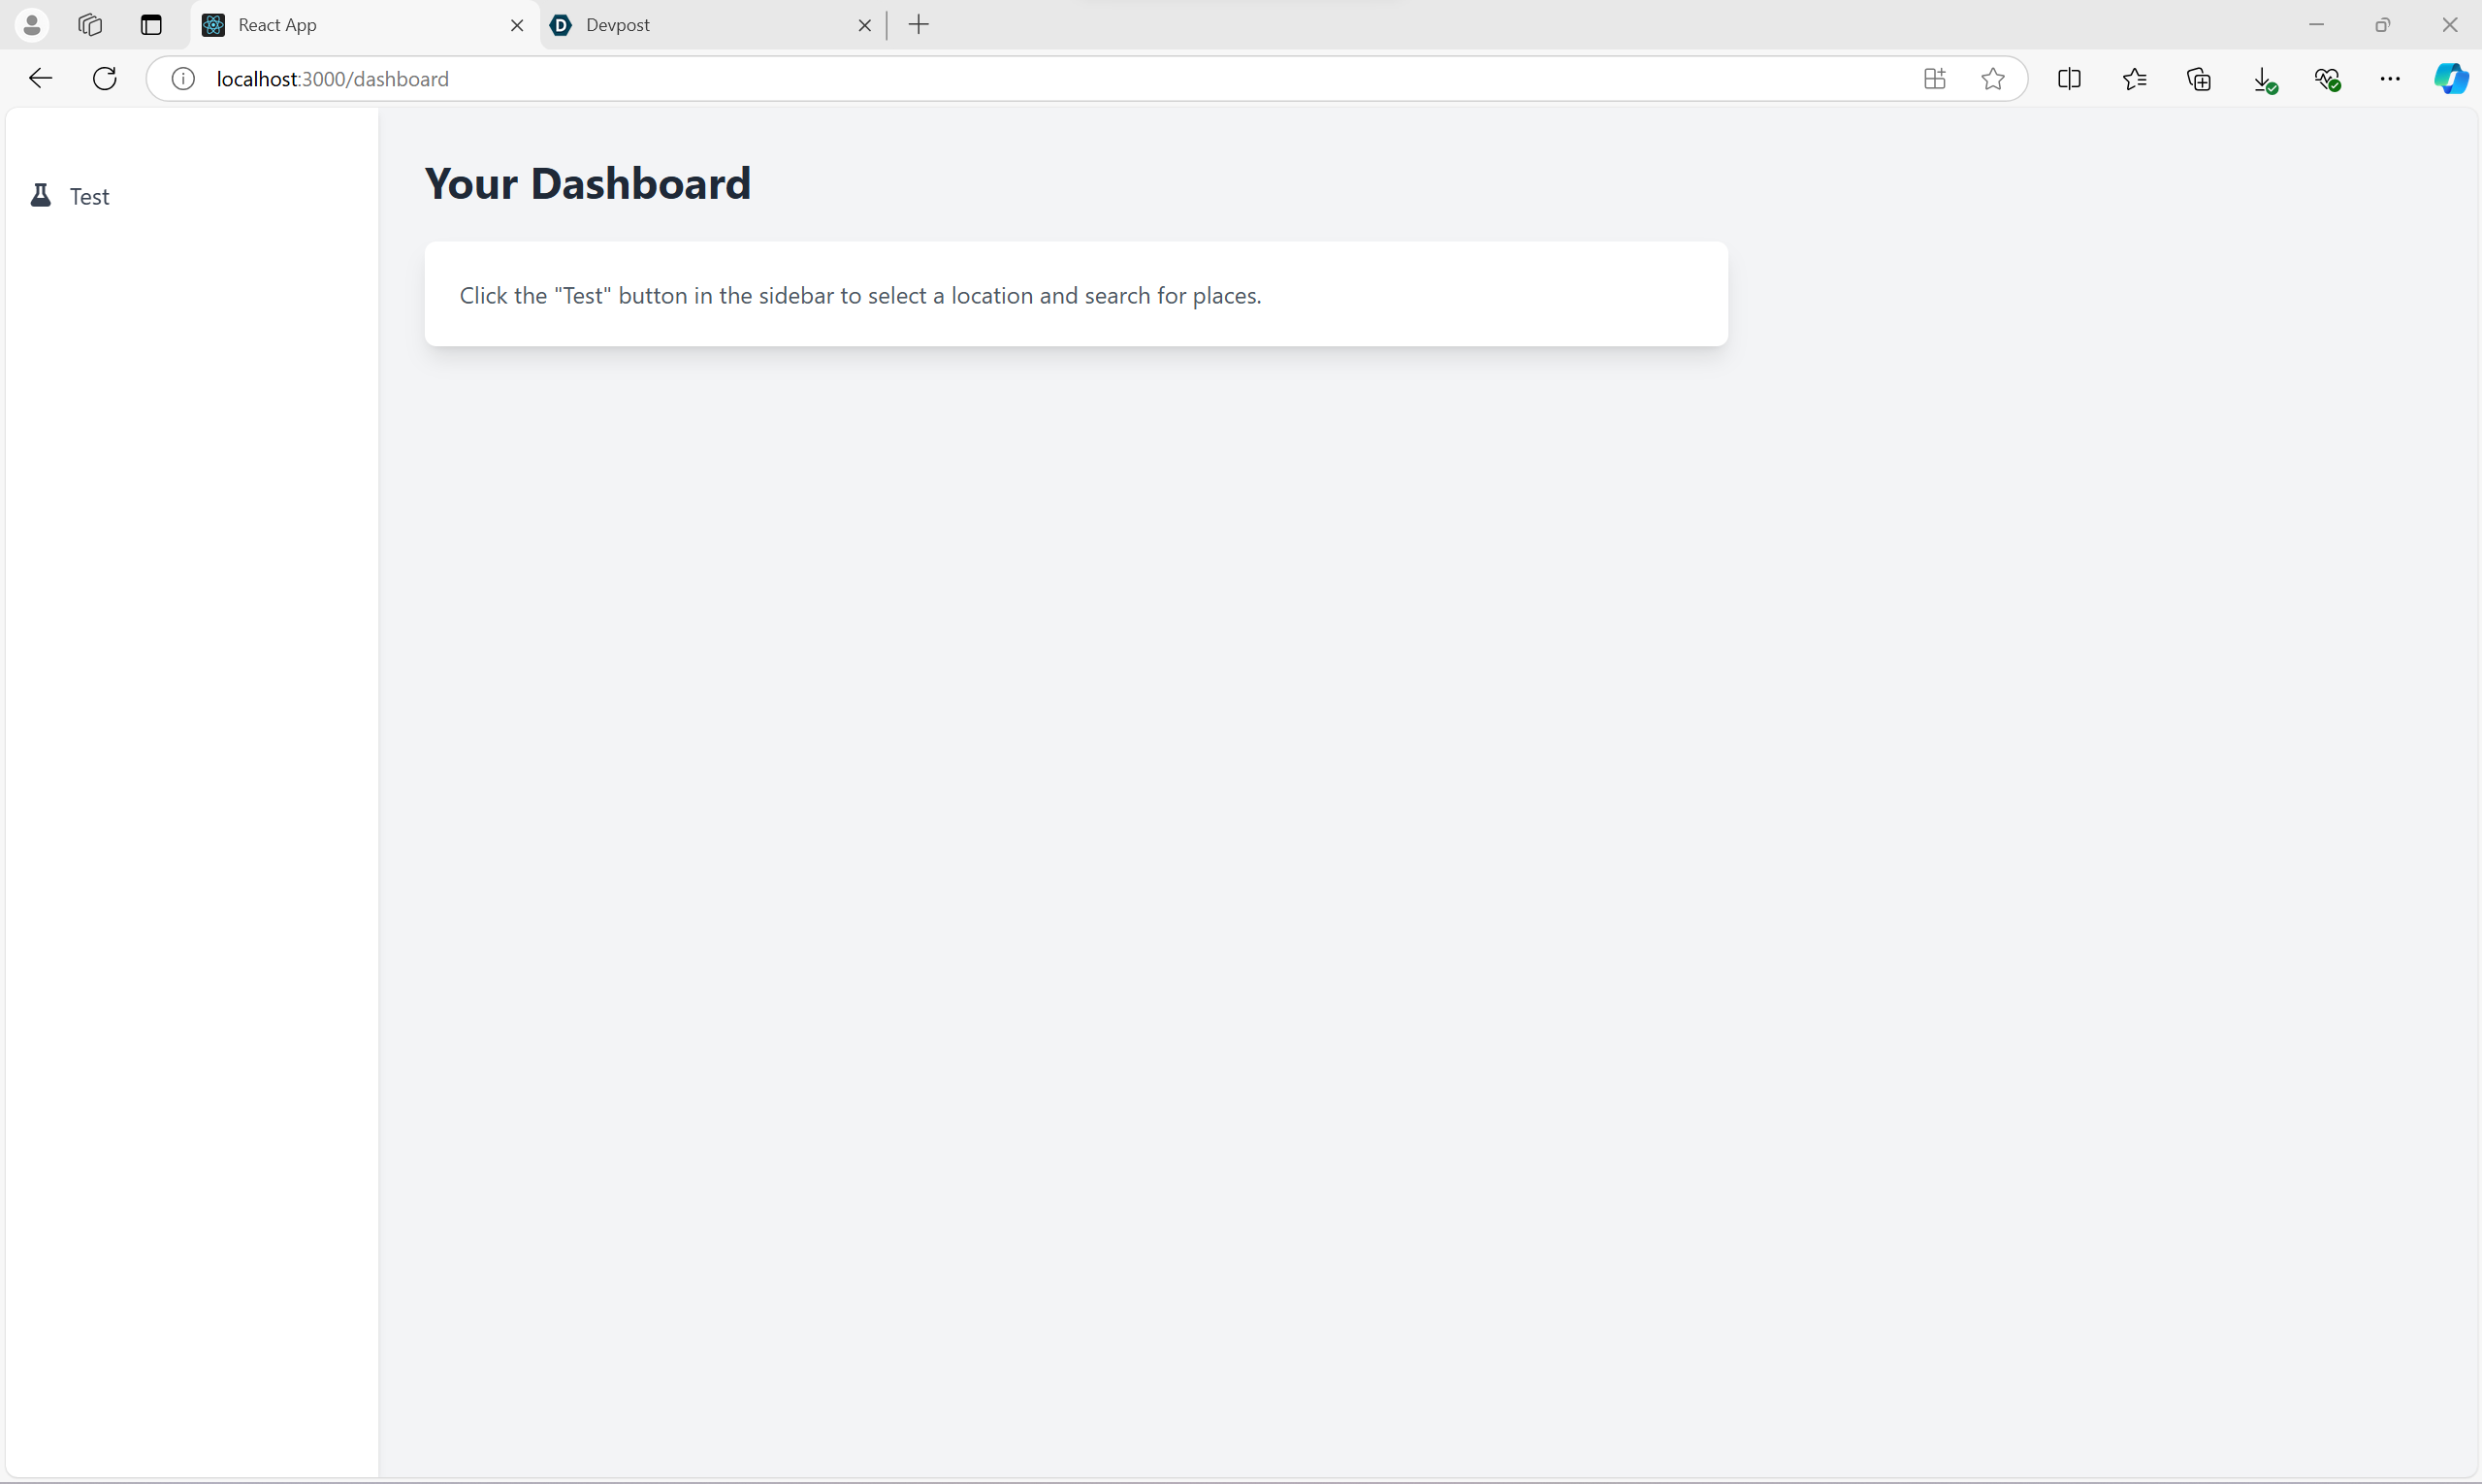
Task: Toggle split screen view
Action: pyautogui.click(x=2069, y=79)
